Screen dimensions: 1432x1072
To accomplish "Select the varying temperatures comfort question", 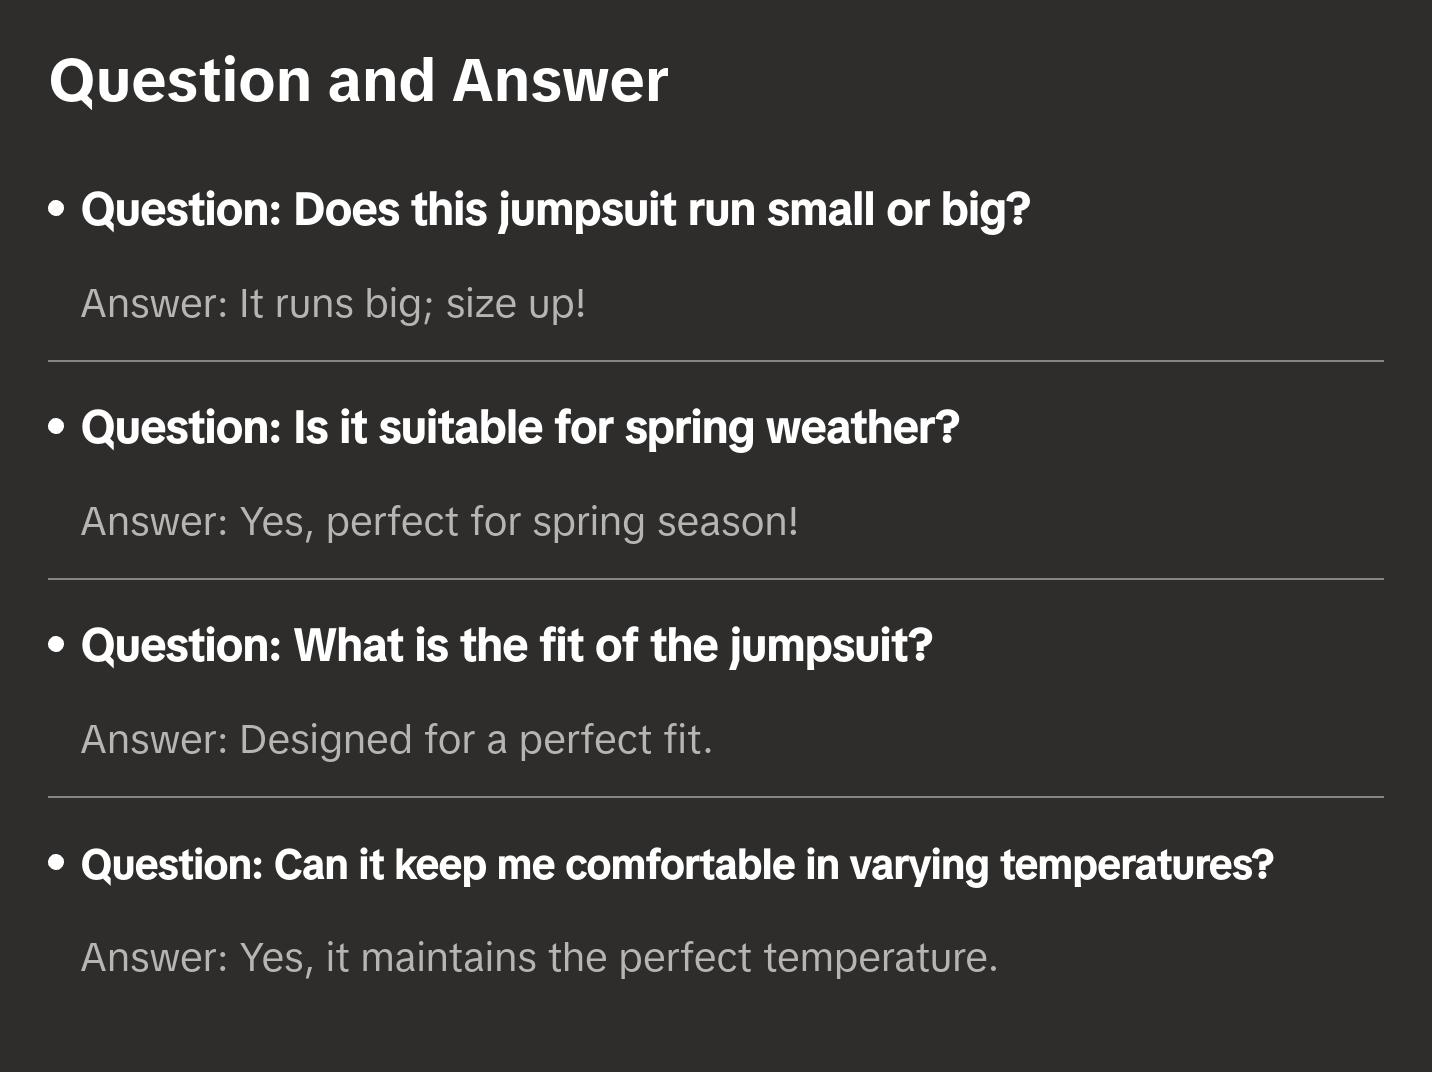I will [677, 864].
